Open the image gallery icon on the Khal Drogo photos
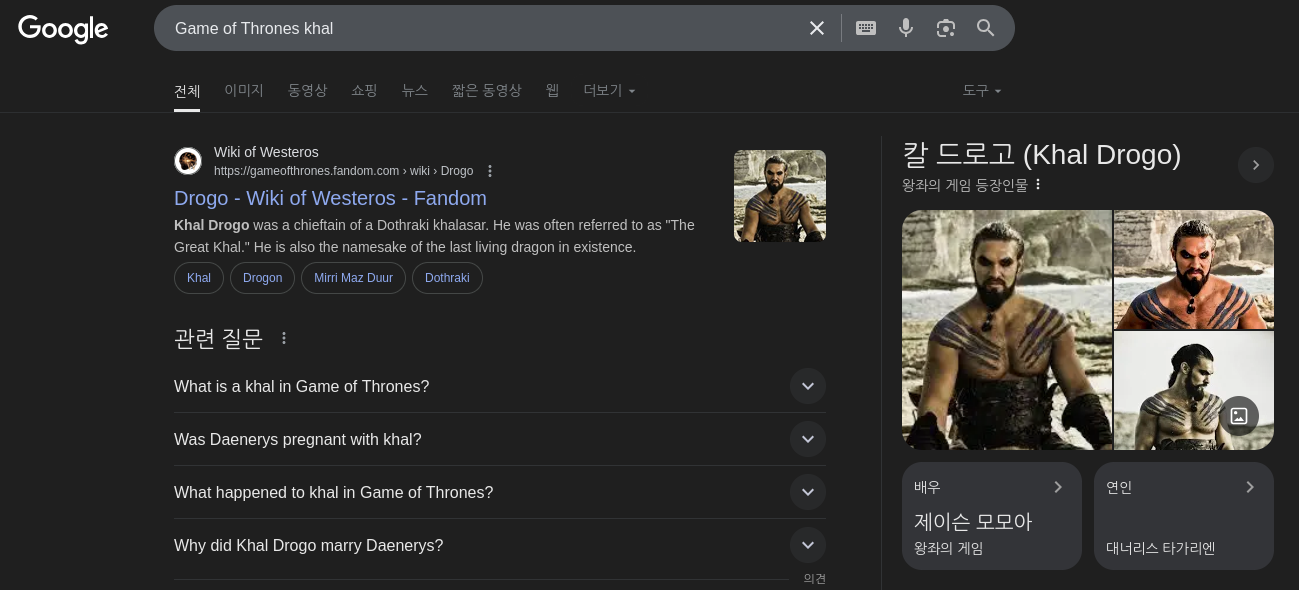The image size is (1299, 590). 1239,416
